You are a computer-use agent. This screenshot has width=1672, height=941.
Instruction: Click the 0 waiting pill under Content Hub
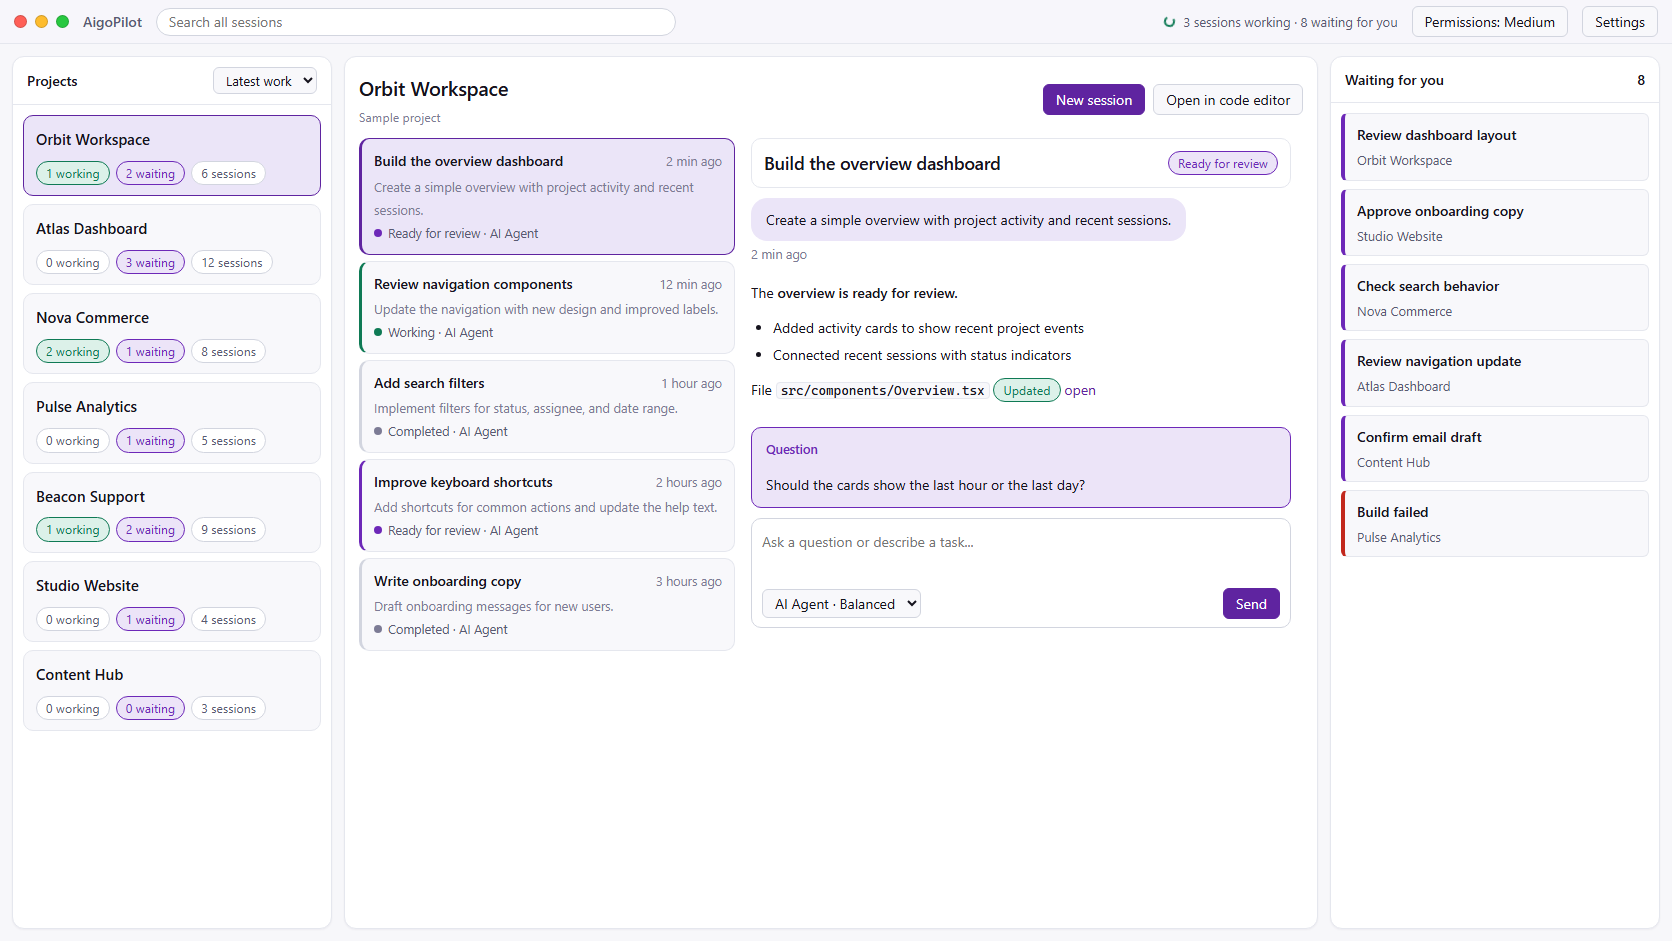[x=150, y=709]
